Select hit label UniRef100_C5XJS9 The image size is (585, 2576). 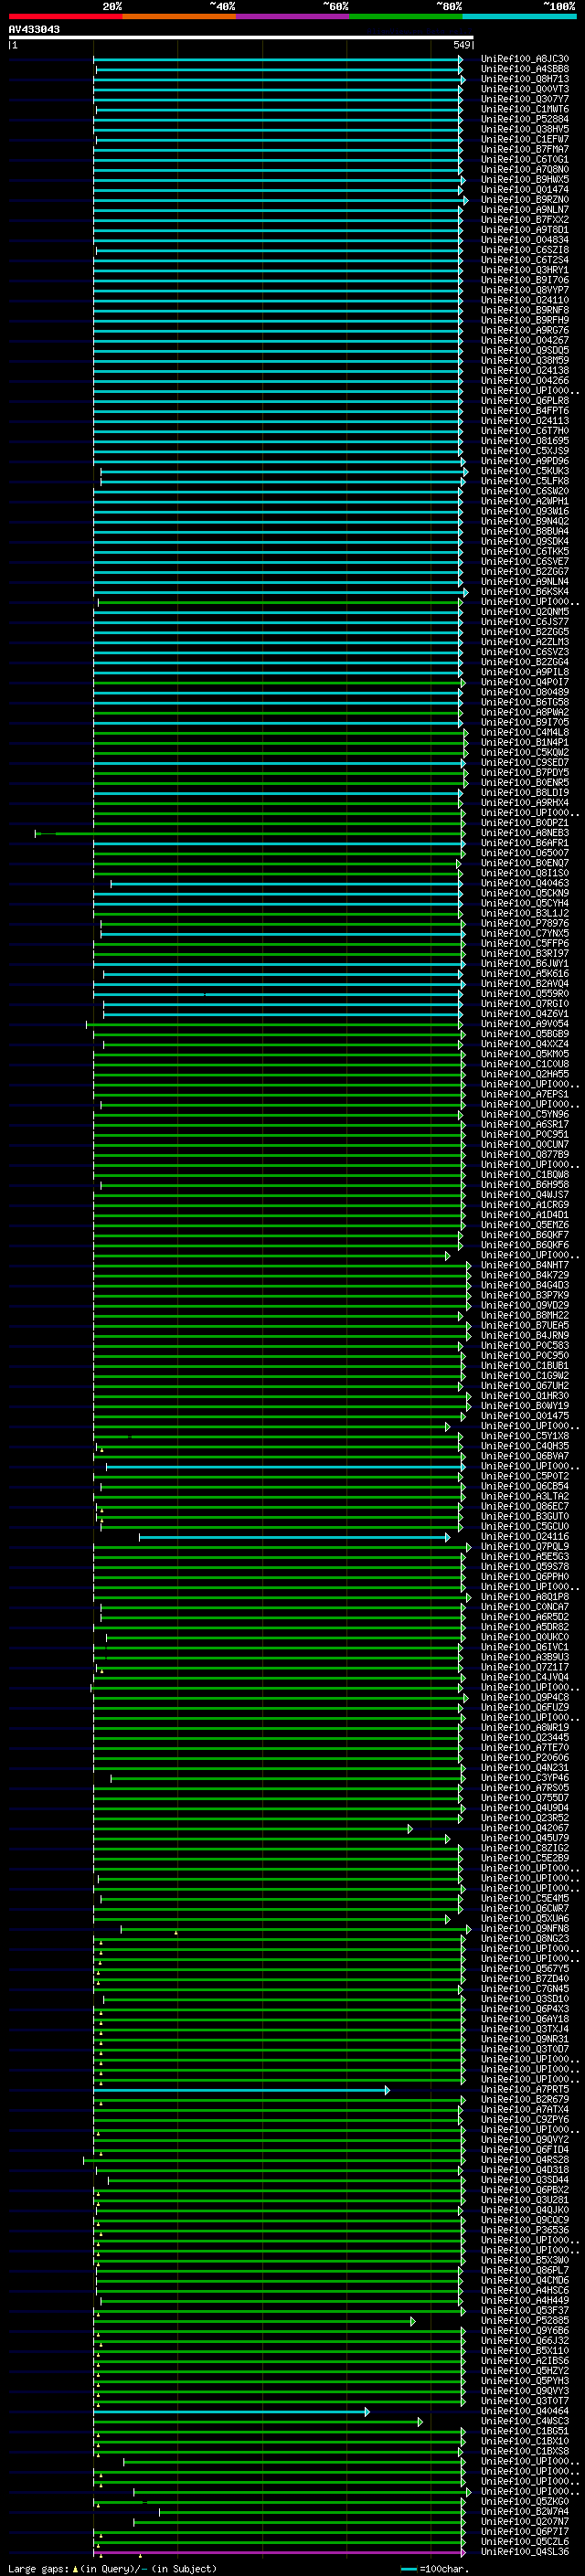pos(525,451)
